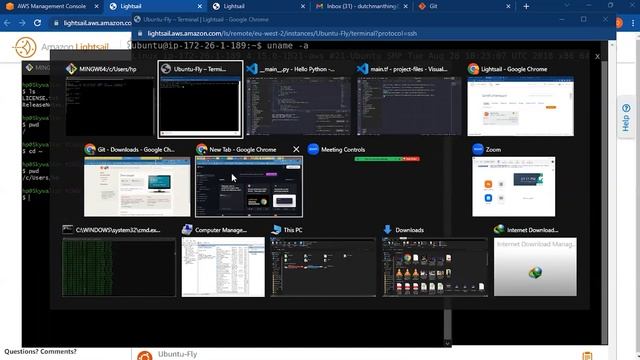Select the Ubuntu-Fly Terminal window thumbnail
Image resolution: width=640 pixels, height=360 pixels.
(200, 106)
